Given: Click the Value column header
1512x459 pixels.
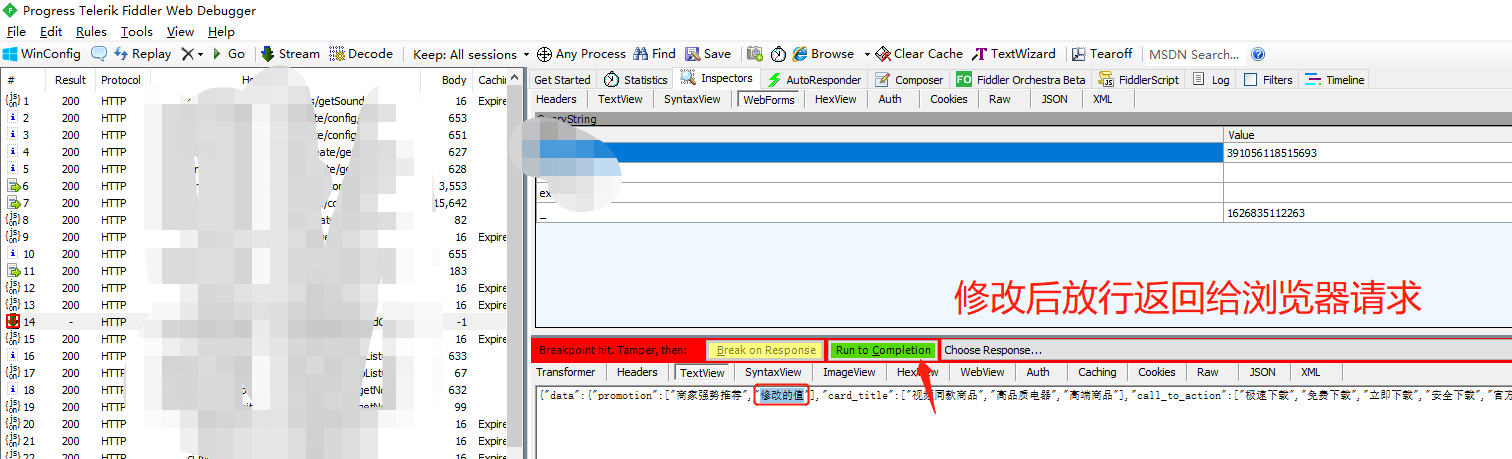Looking at the screenshot, I should (x=1367, y=135).
